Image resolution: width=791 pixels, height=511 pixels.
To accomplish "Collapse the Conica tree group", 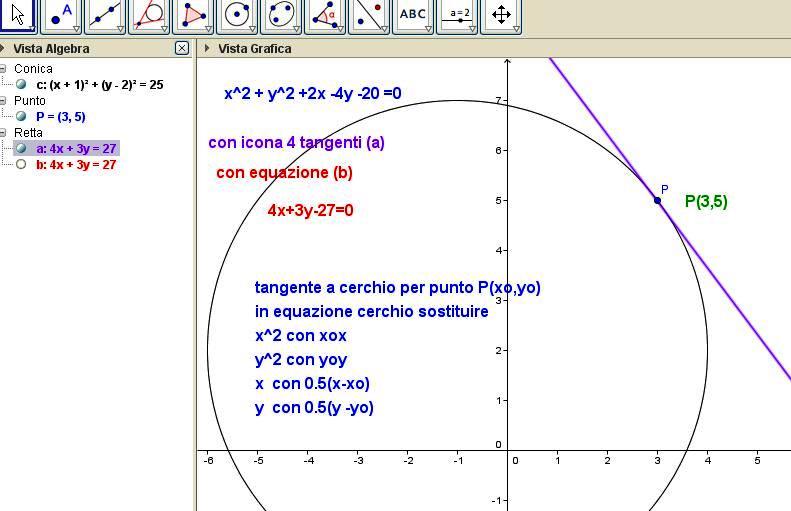I will 3,69.
